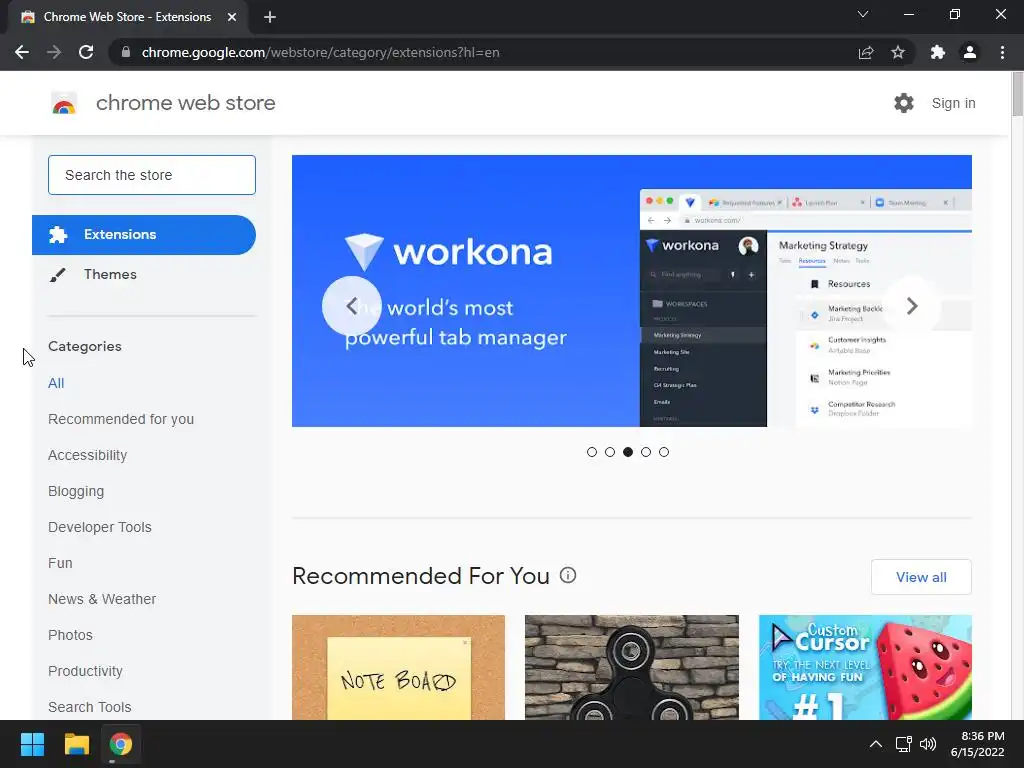Image resolution: width=1024 pixels, height=768 pixels.
Task: Click the address bar URL
Action: (320, 52)
